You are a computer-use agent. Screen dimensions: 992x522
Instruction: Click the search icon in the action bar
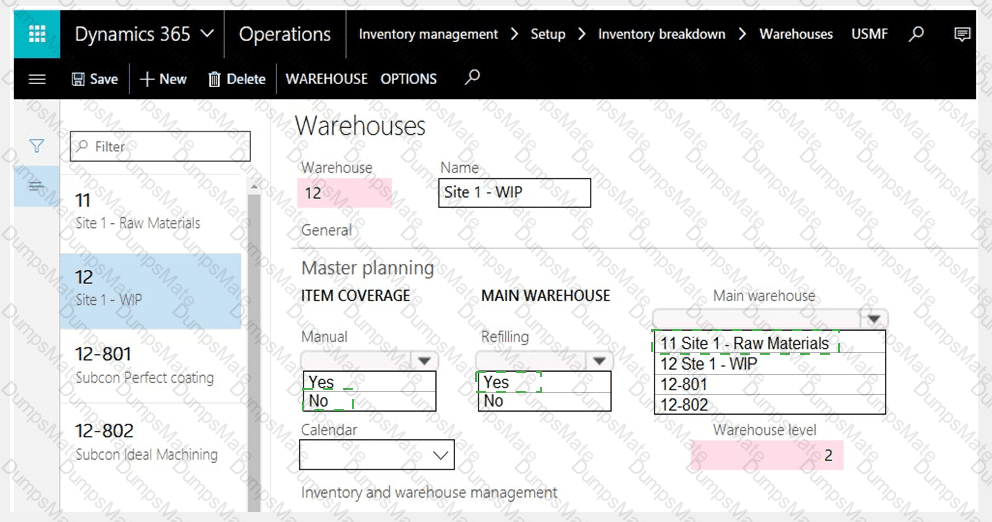pos(473,77)
